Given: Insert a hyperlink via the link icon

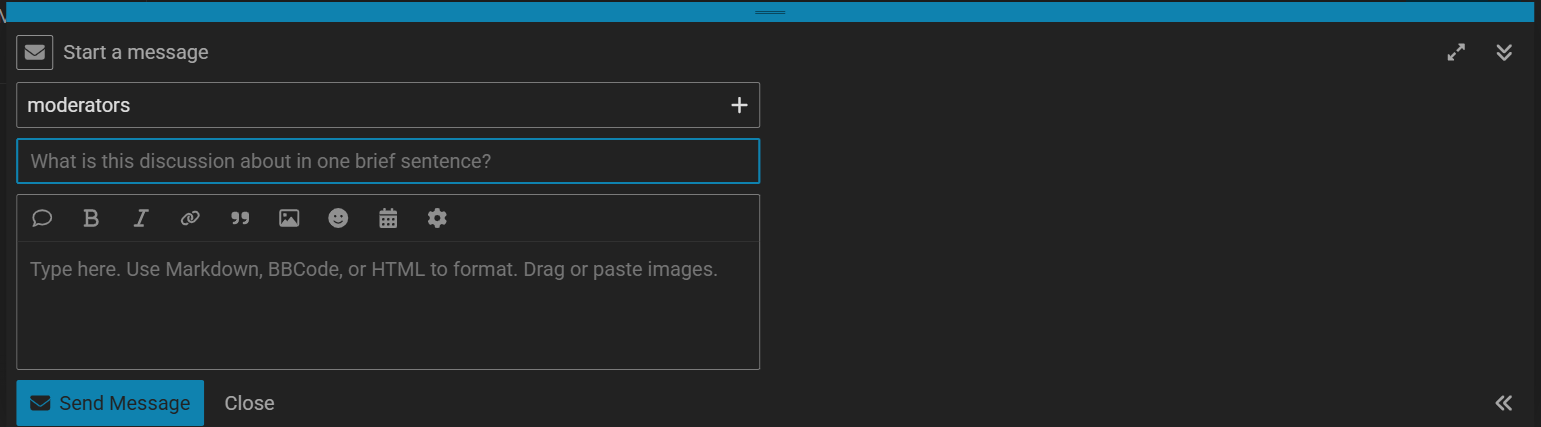Looking at the screenshot, I should pos(190,218).
